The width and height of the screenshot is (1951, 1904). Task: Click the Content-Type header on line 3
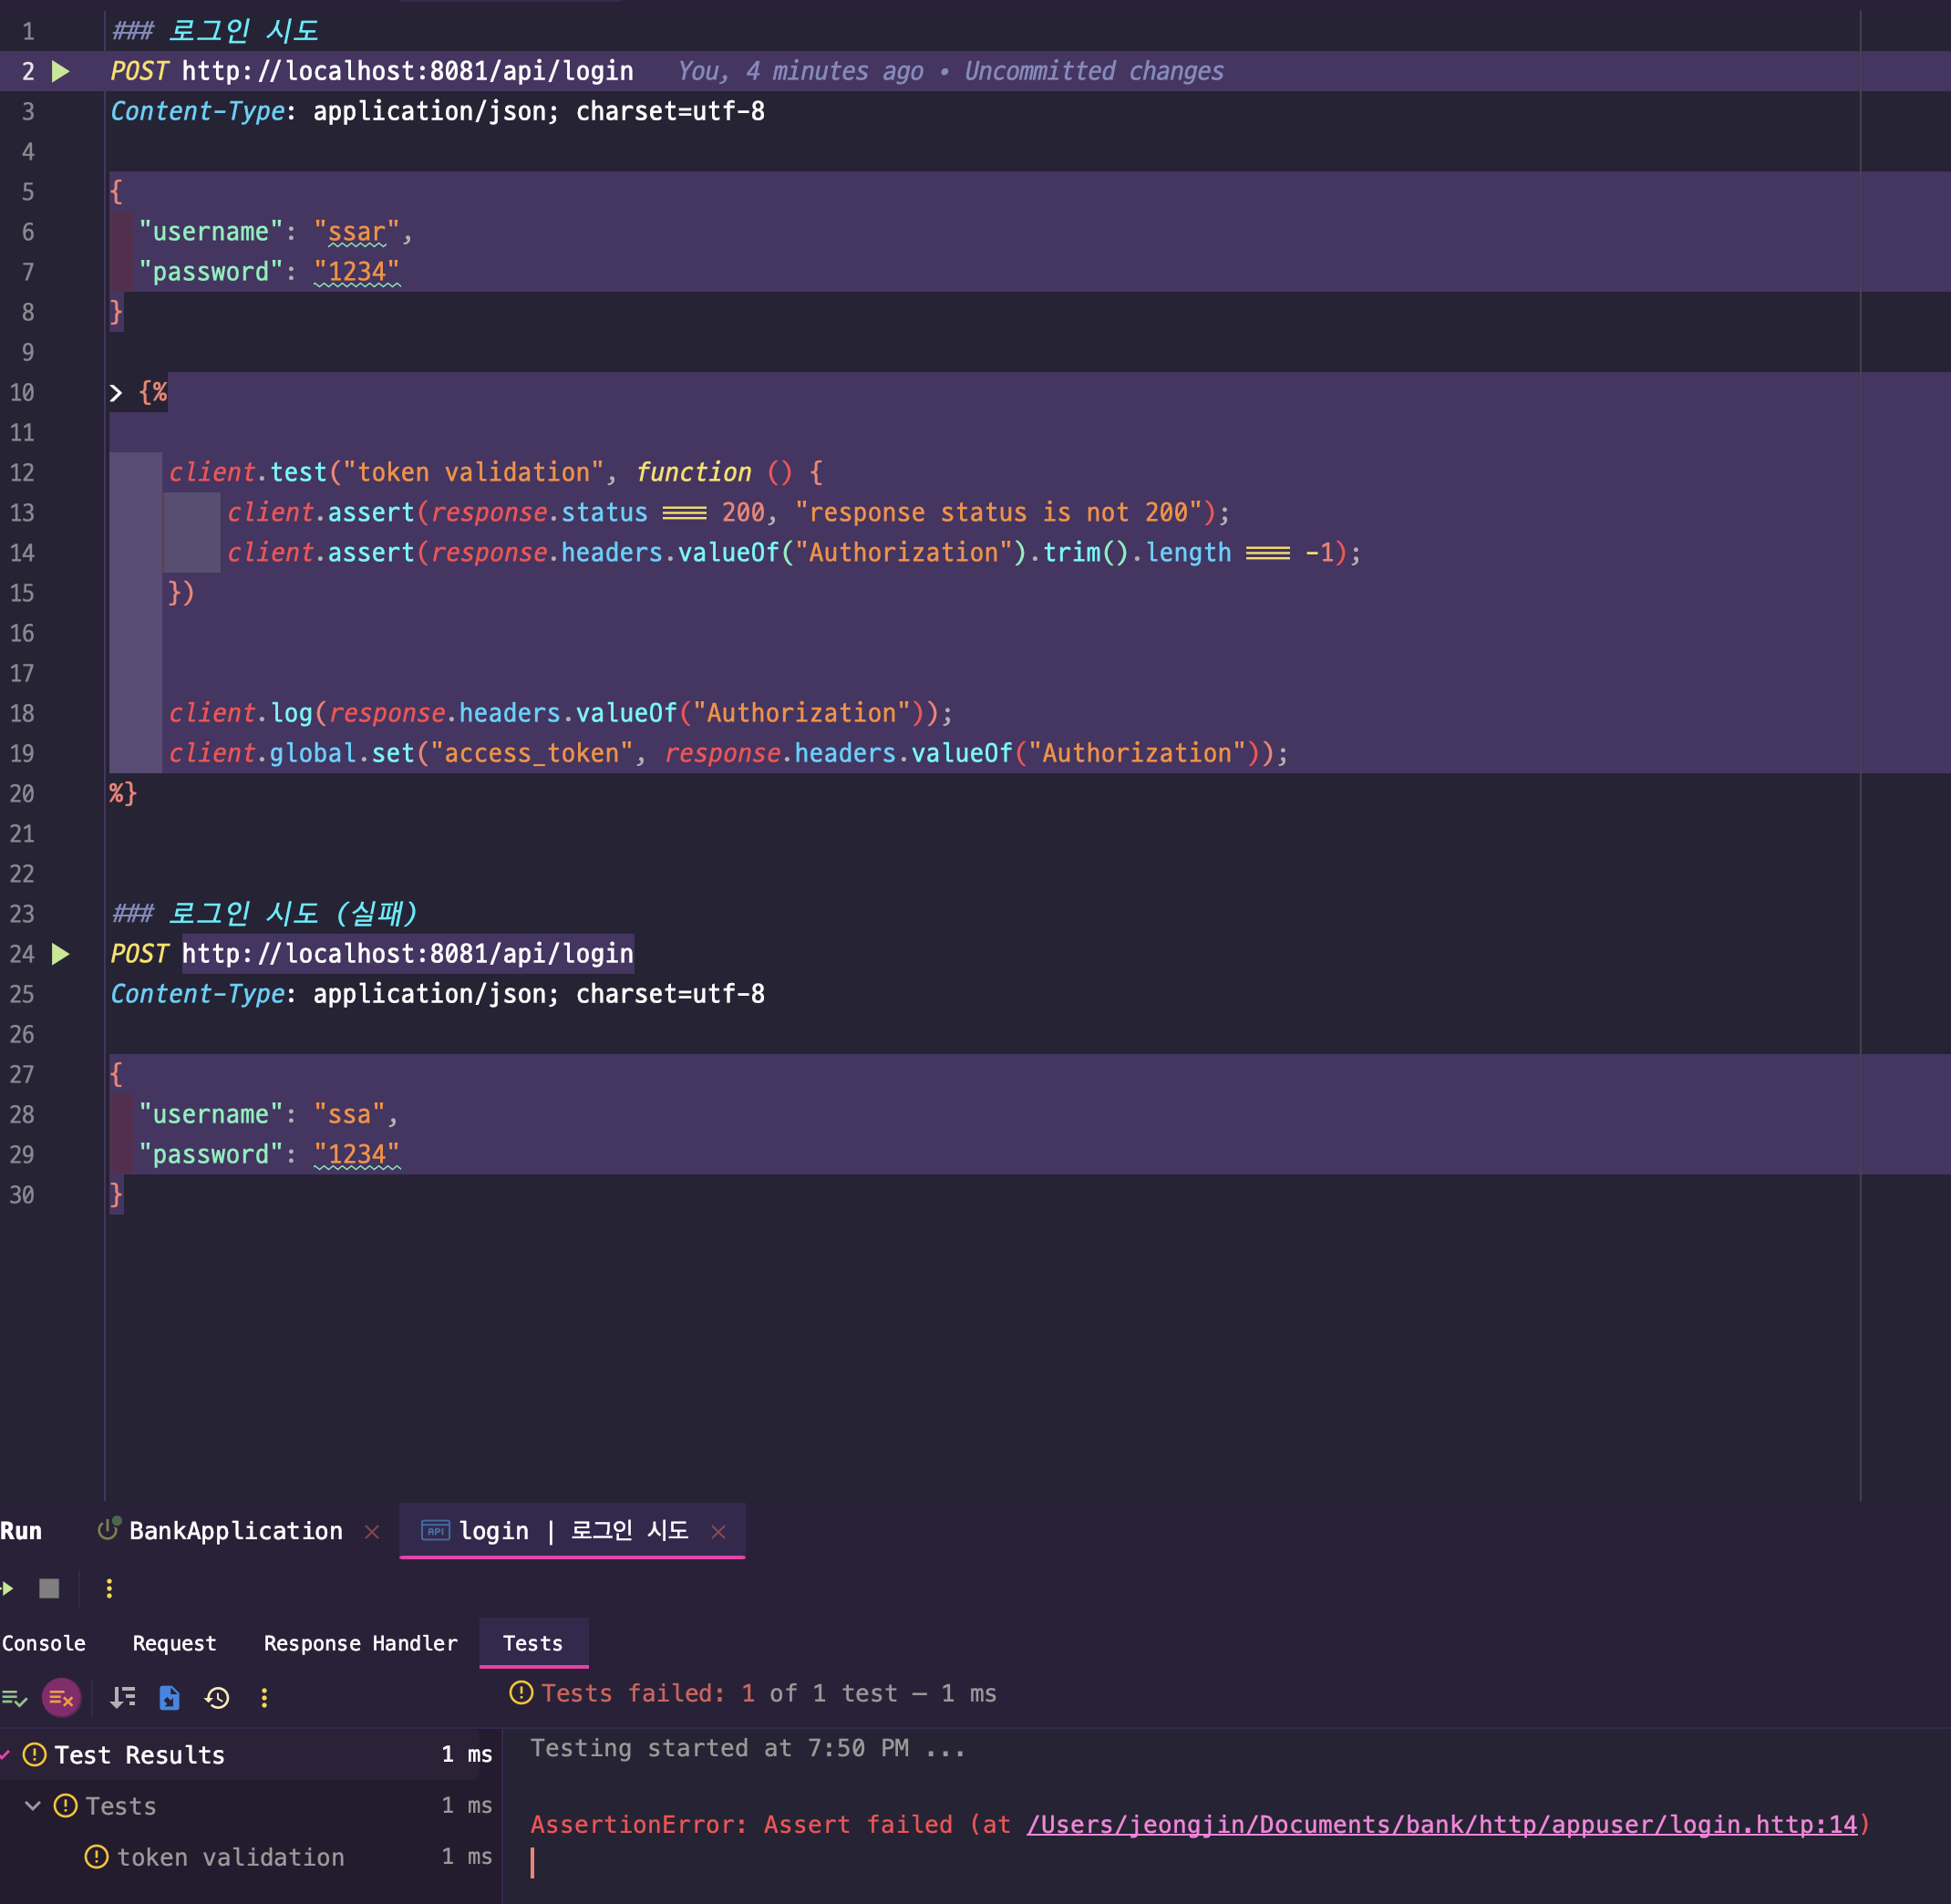coord(197,111)
